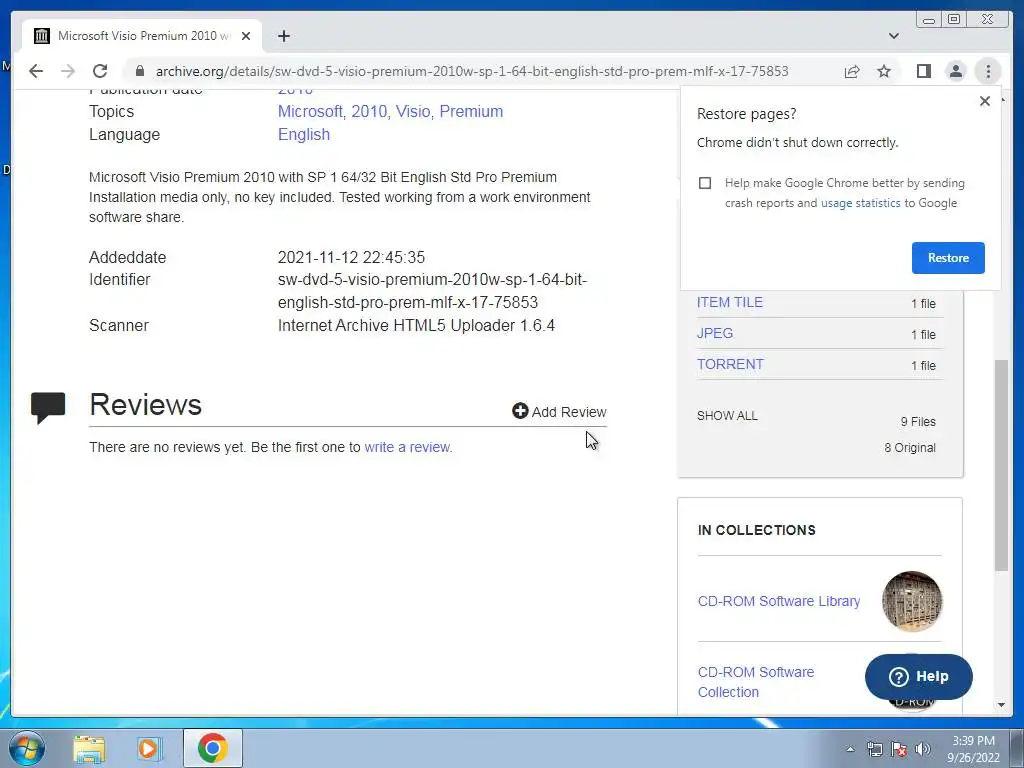1024x768 pixels.
Task: Click Addeddate value 2021-11-12 22:45:35
Action: [x=351, y=257]
